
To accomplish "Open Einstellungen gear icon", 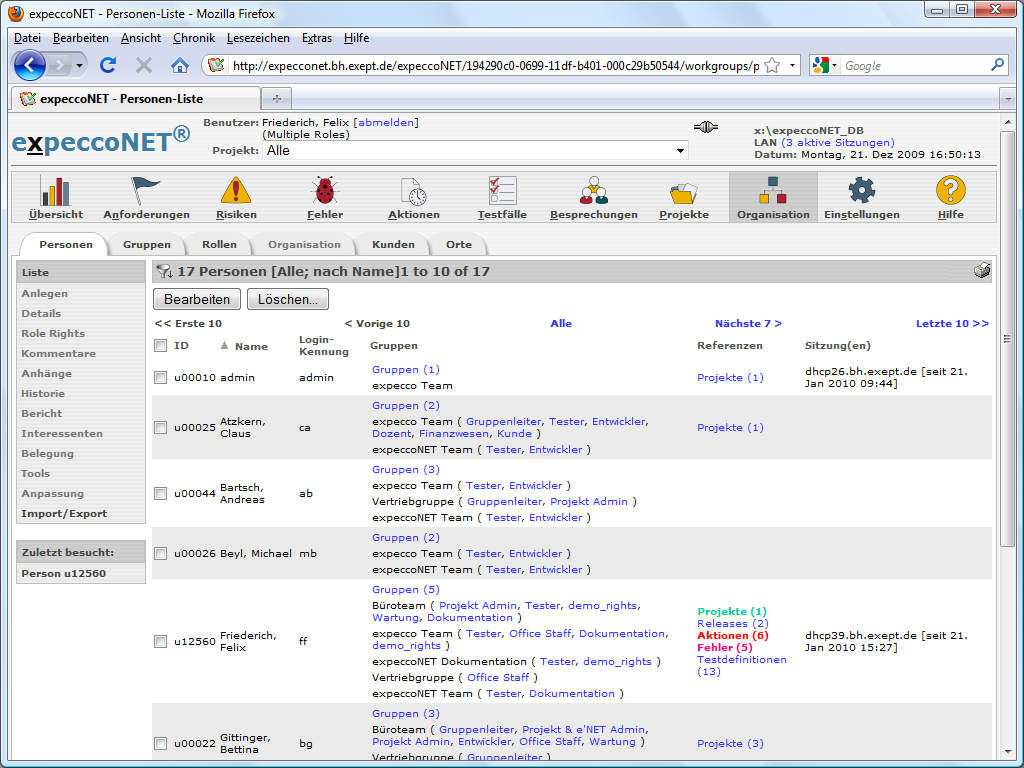I will pos(861,191).
